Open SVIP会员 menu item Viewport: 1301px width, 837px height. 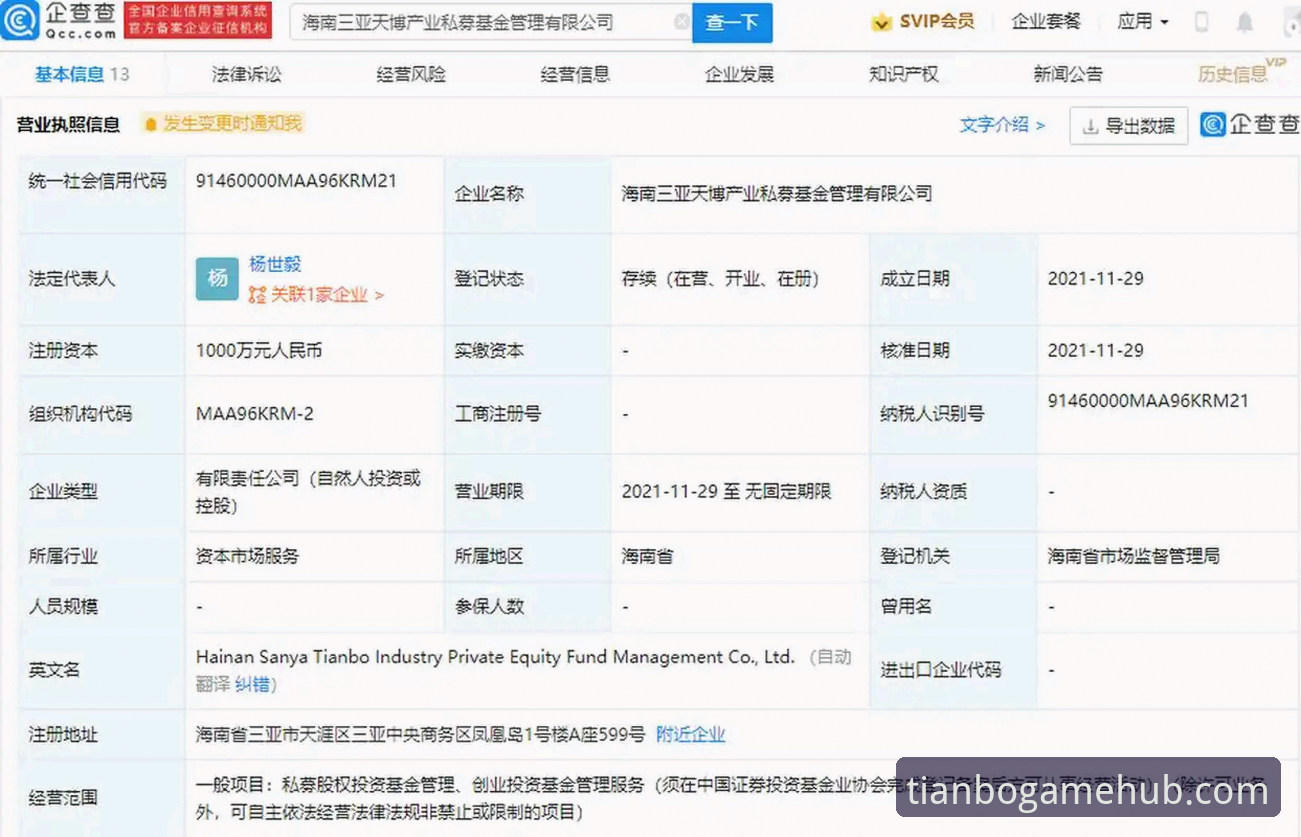coord(922,22)
